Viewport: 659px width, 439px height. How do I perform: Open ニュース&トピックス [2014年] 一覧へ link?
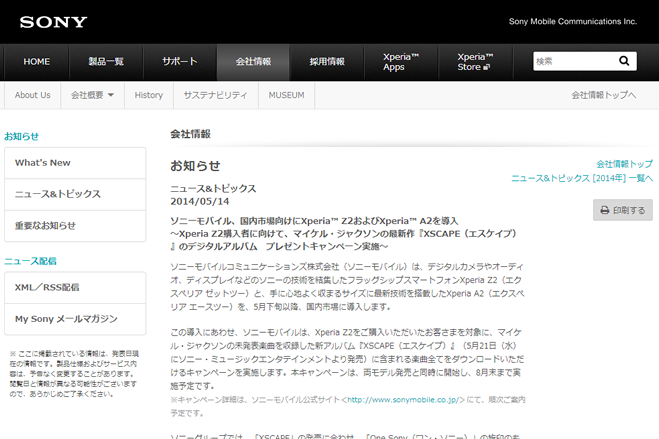(x=582, y=178)
